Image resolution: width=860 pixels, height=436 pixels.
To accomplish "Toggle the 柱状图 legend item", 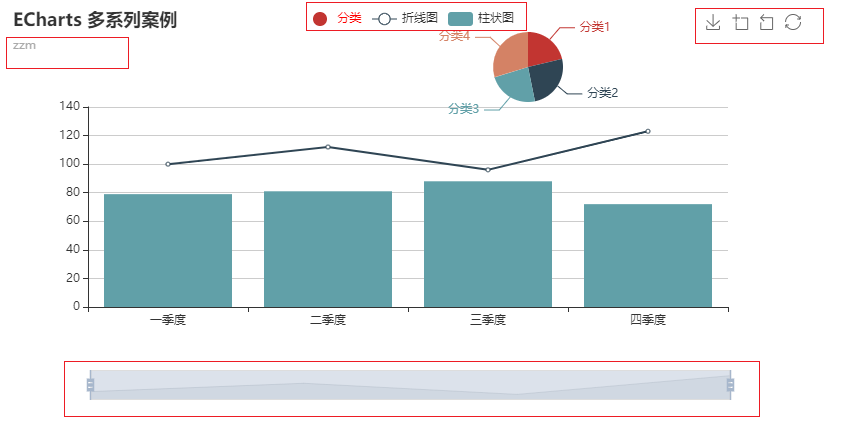I will coord(481,18).
